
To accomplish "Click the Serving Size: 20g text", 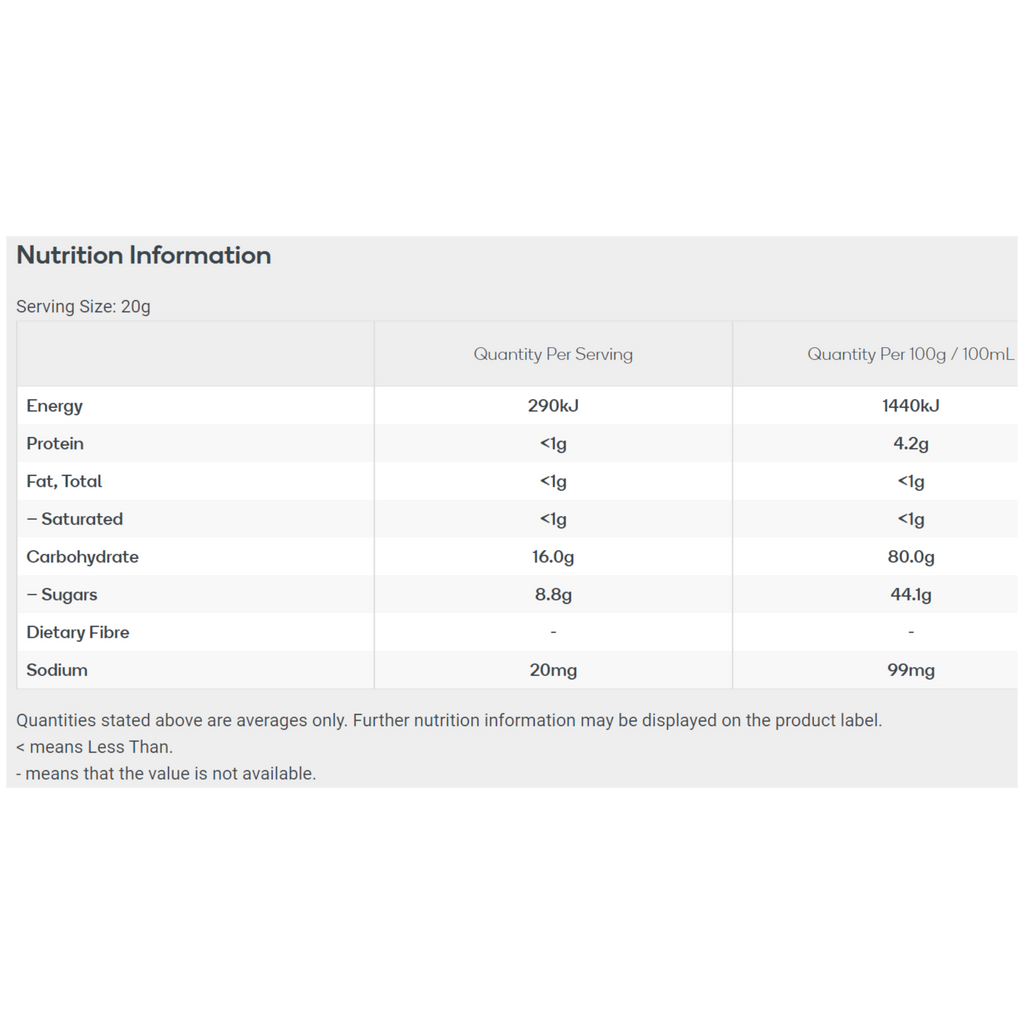I will click(x=84, y=306).
